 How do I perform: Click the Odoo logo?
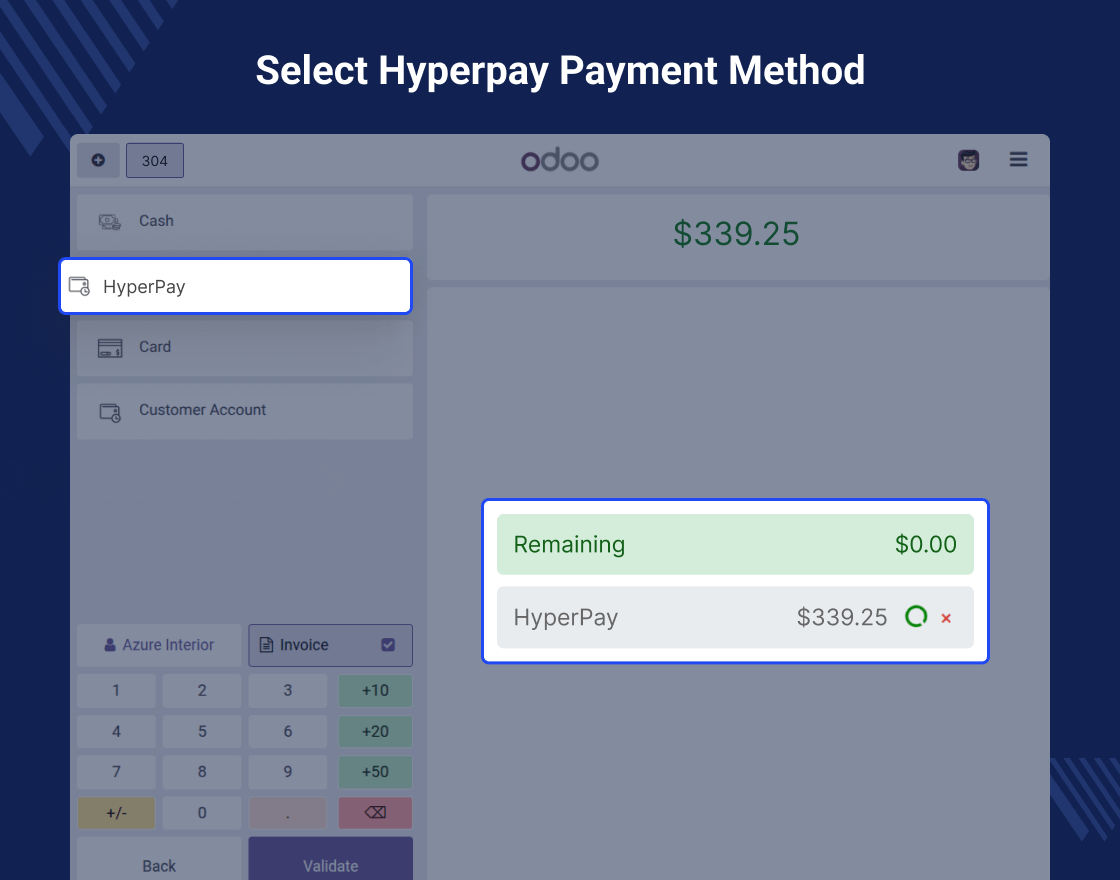coord(560,160)
